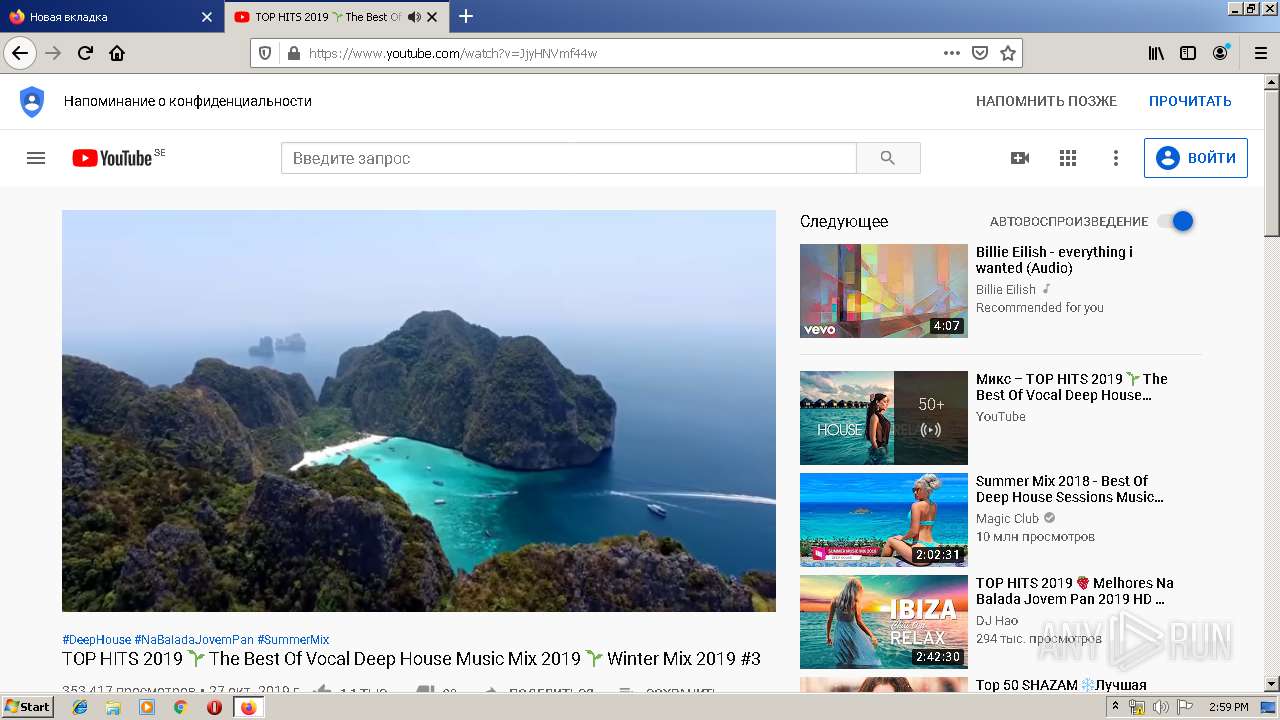Save page to Pocket icon
The height and width of the screenshot is (720, 1280).
[980, 53]
